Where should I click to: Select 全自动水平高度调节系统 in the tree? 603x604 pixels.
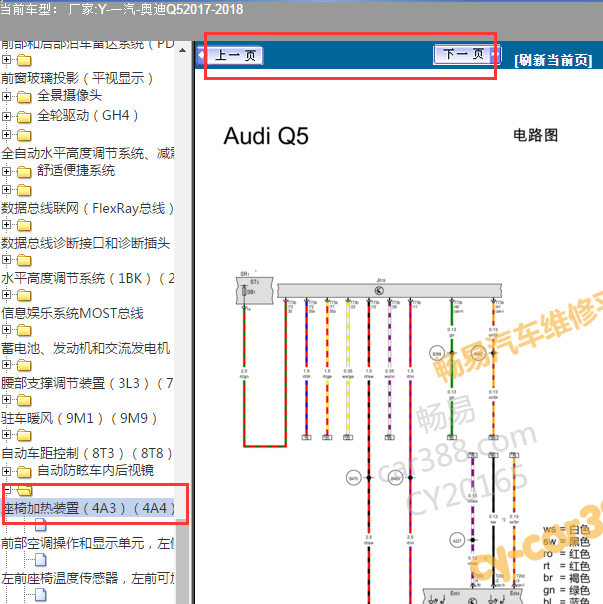point(87,153)
